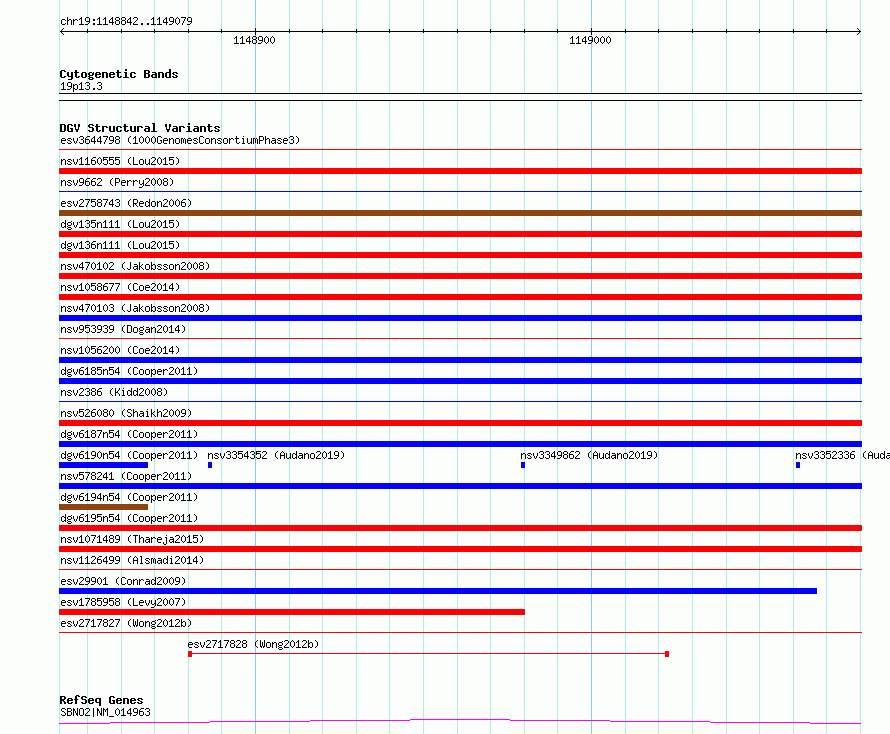Screen dimensions: 890x734
Task: Open nsv3349862 (Audano2019) variant label
Action: pos(589,455)
